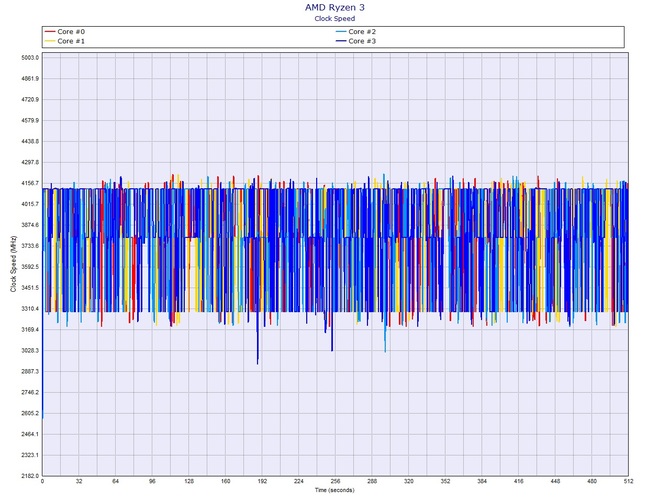The width and height of the screenshot is (670, 502).
Task: Click the 4015.7 y-axis value
Action: pyautogui.click(x=30, y=204)
